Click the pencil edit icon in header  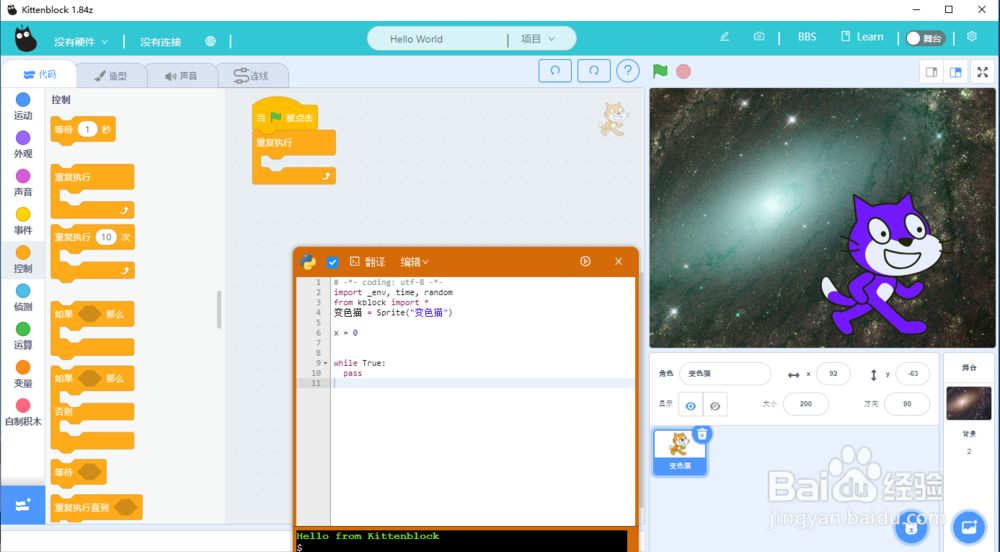tap(724, 36)
